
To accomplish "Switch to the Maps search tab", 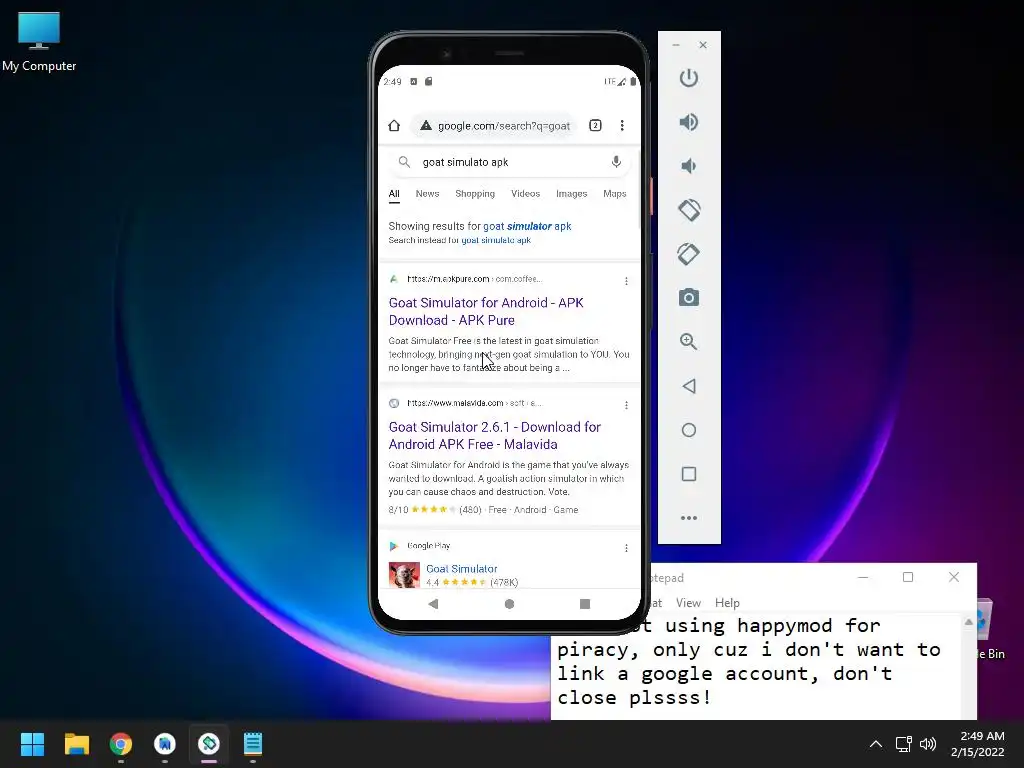I will tap(615, 194).
